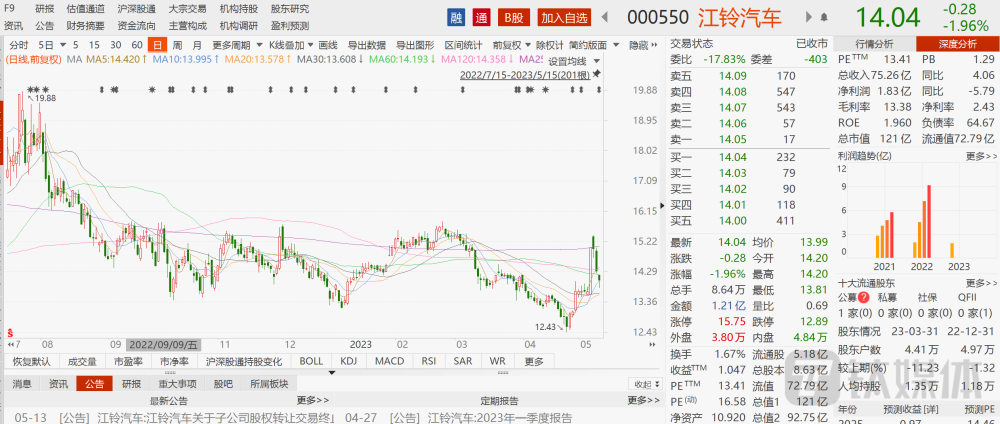Image resolution: width=1000 pixels, height=424 pixels.
Task: Click the 区间统计 range statistics button
Action: coord(464,45)
